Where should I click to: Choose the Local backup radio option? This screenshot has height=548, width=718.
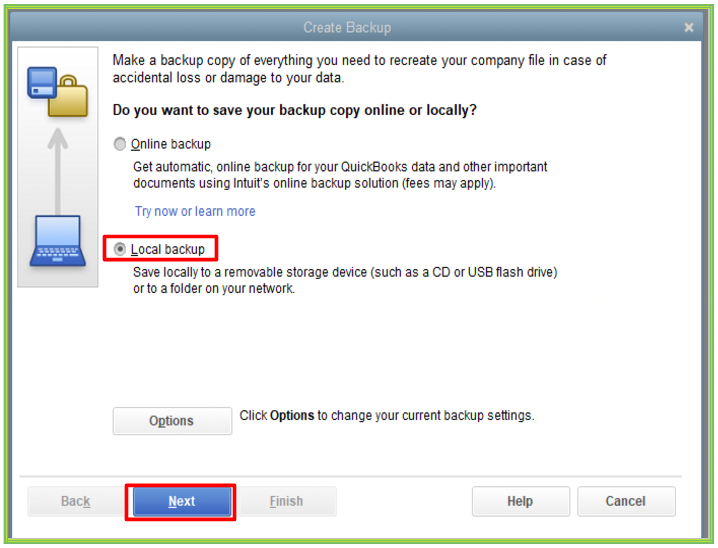121,249
